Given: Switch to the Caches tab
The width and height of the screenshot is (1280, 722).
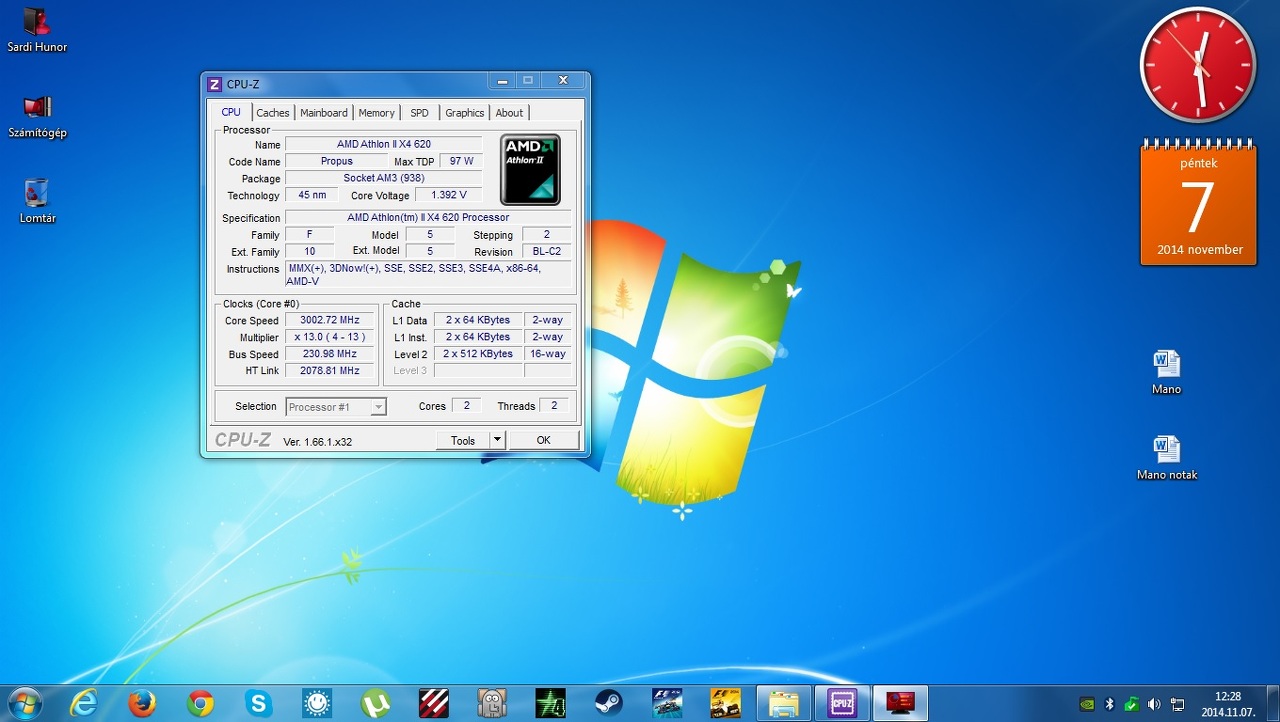Looking at the screenshot, I should [x=273, y=113].
